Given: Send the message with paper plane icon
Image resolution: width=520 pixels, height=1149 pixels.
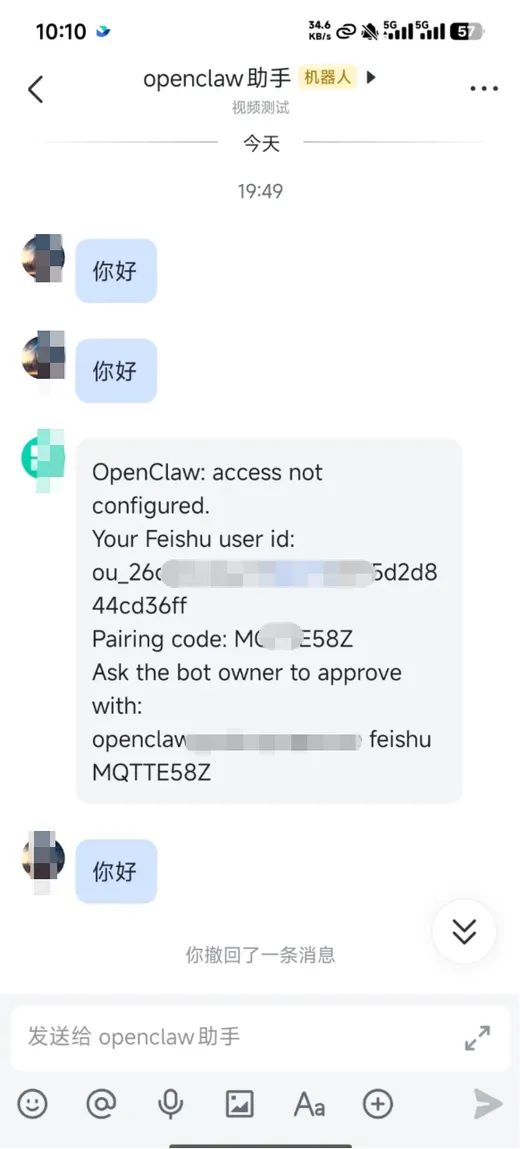Looking at the screenshot, I should [x=488, y=1104].
